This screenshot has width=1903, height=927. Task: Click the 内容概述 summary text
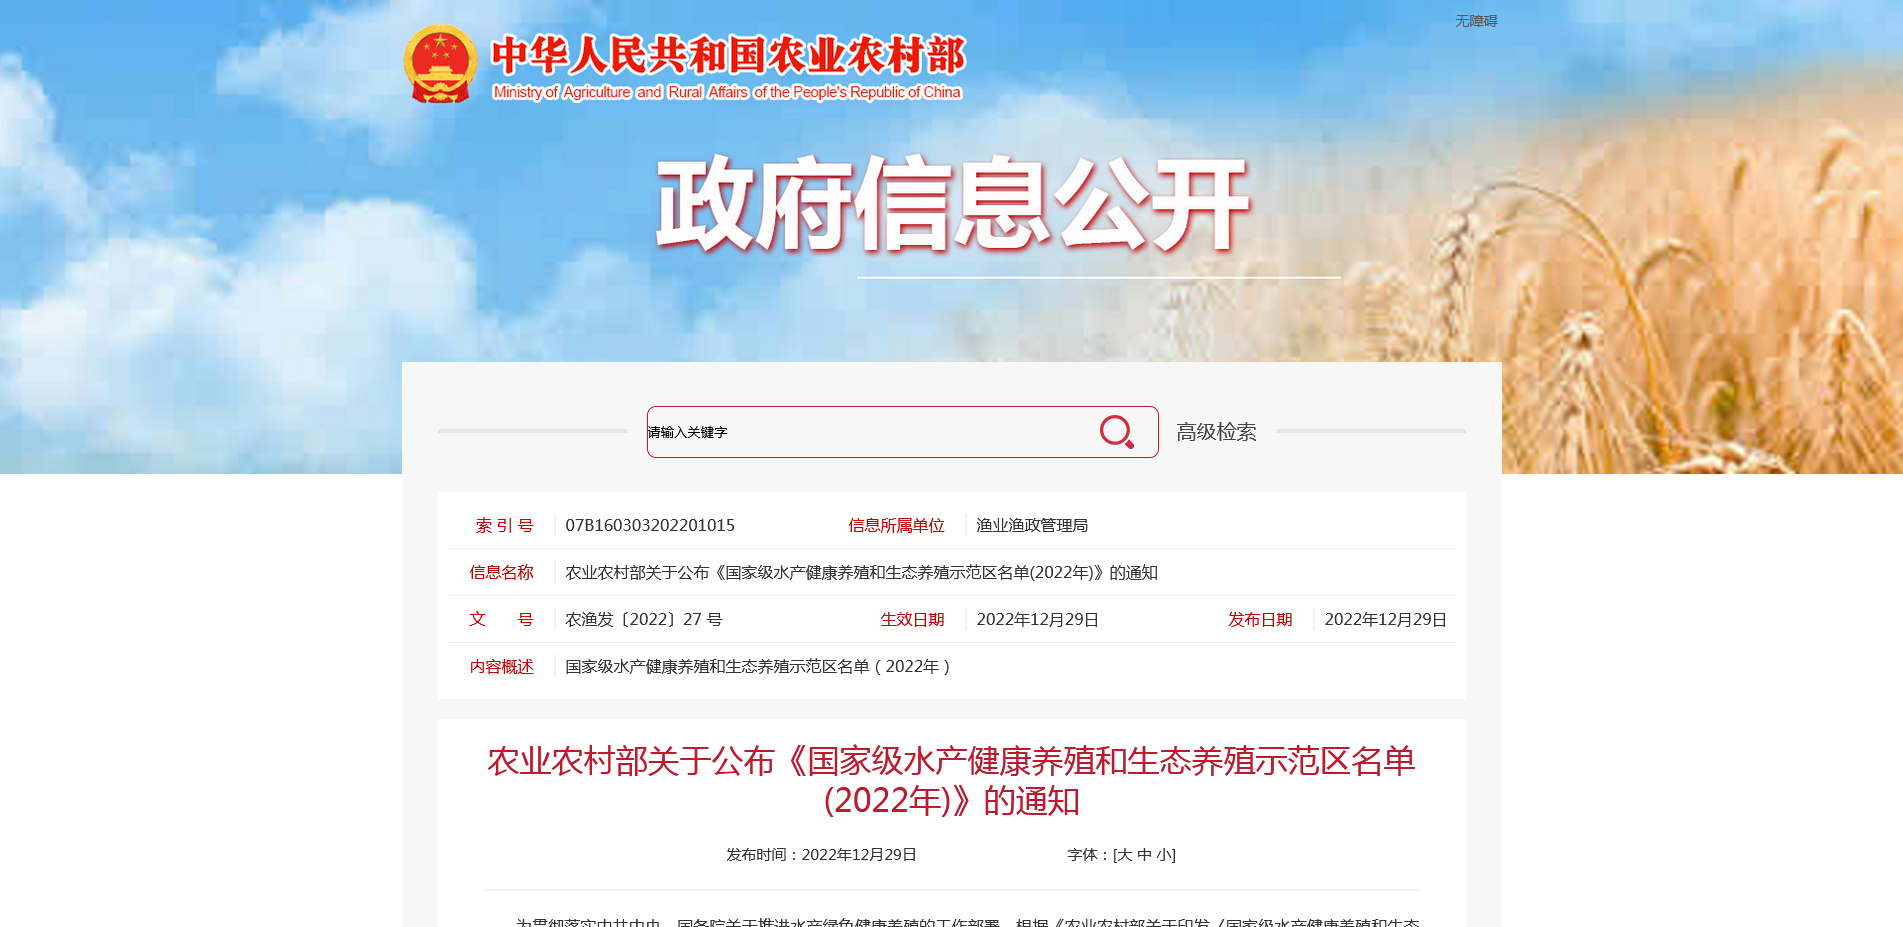[757, 666]
